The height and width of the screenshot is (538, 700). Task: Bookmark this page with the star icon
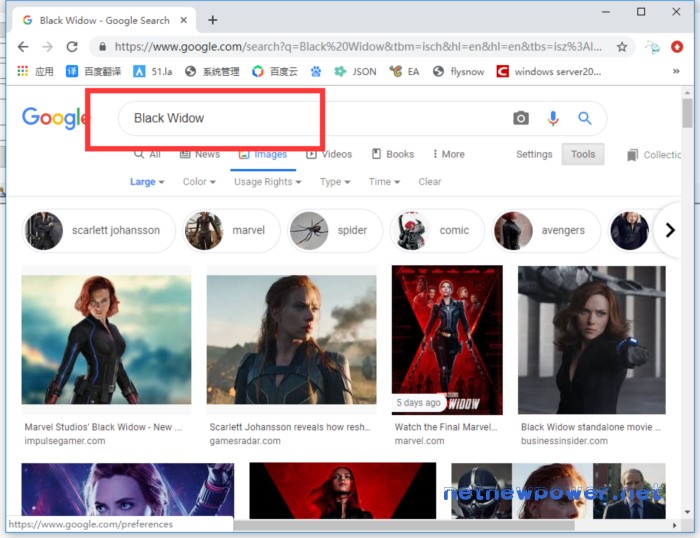click(622, 46)
